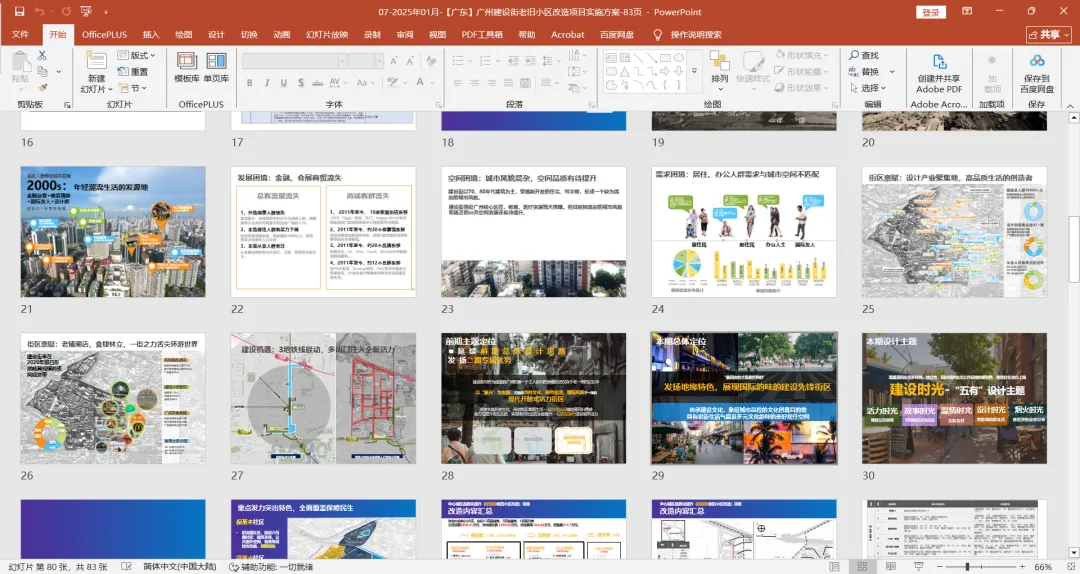1080x574 pixels.
Task: Toggle Strikethrough abc button
Action: (318, 83)
